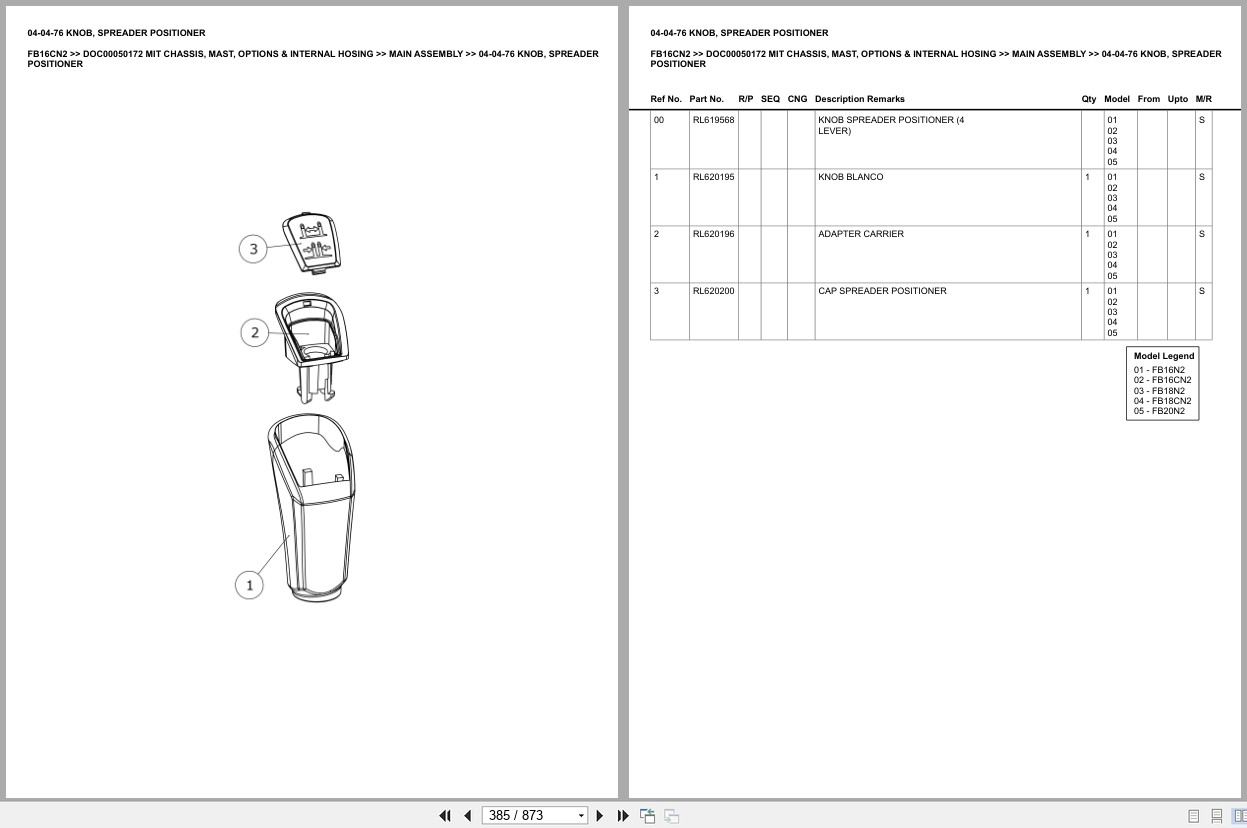Image resolution: width=1247 pixels, height=828 pixels.
Task: Click legend entry 05 - FB20N2
Action: [x=1159, y=411]
